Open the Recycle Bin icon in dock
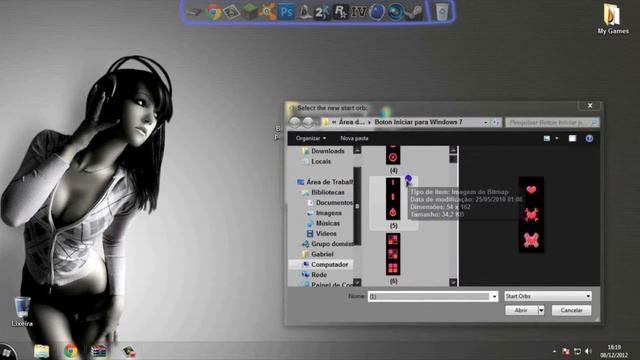This screenshot has width=640, height=360. click(x=442, y=12)
